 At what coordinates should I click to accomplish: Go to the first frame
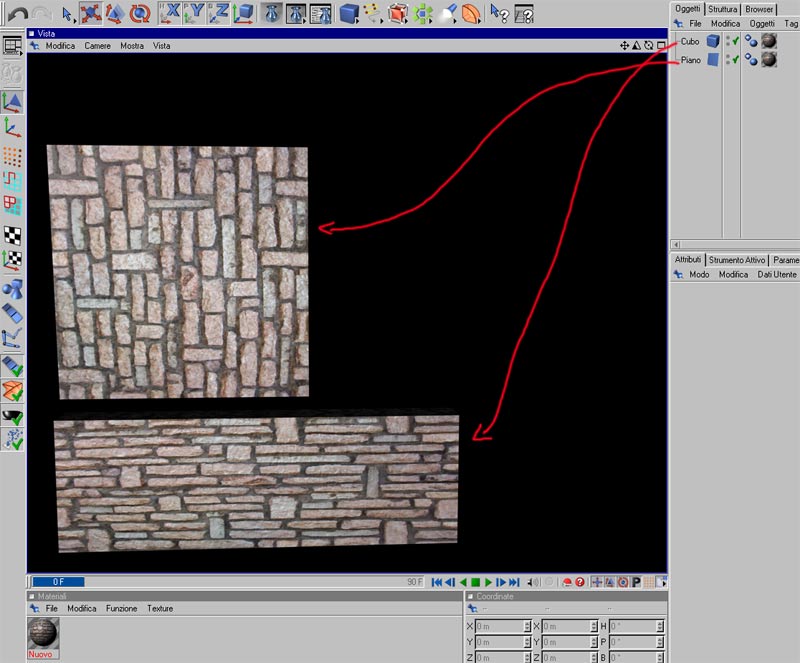point(437,582)
